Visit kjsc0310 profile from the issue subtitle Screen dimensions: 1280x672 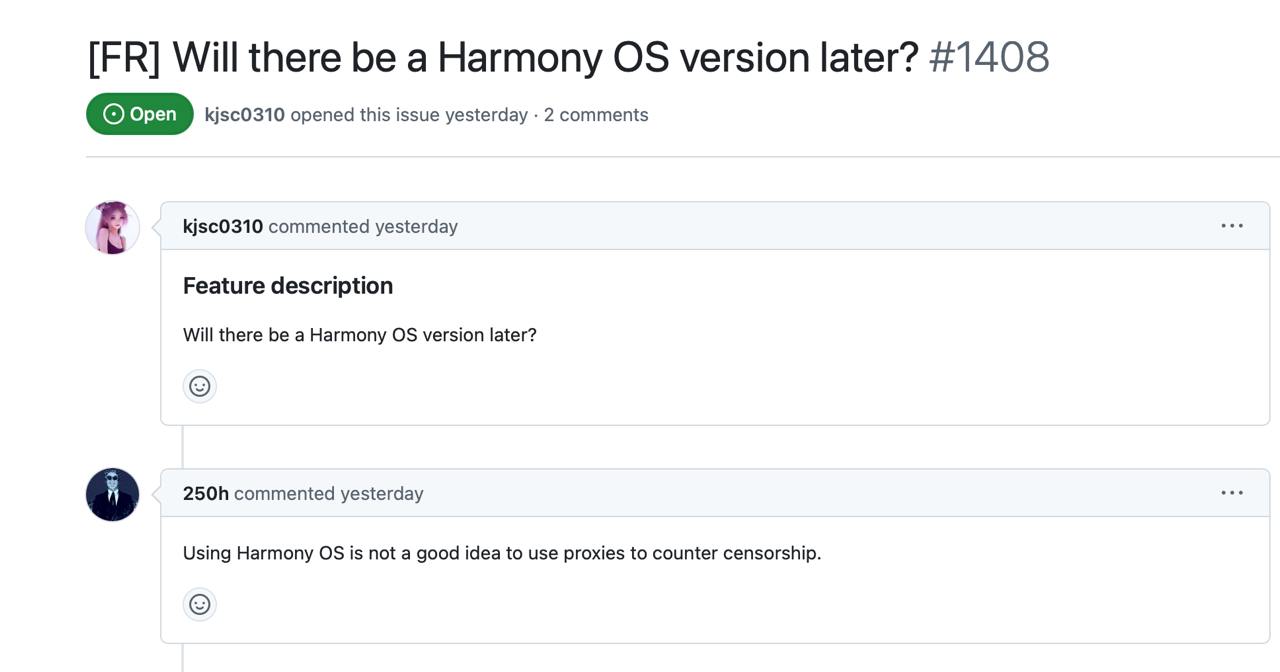(244, 115)
